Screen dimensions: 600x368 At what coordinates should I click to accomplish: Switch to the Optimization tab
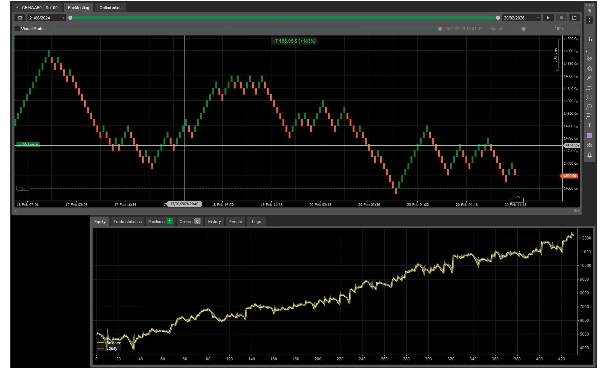(x=110, y=8)
